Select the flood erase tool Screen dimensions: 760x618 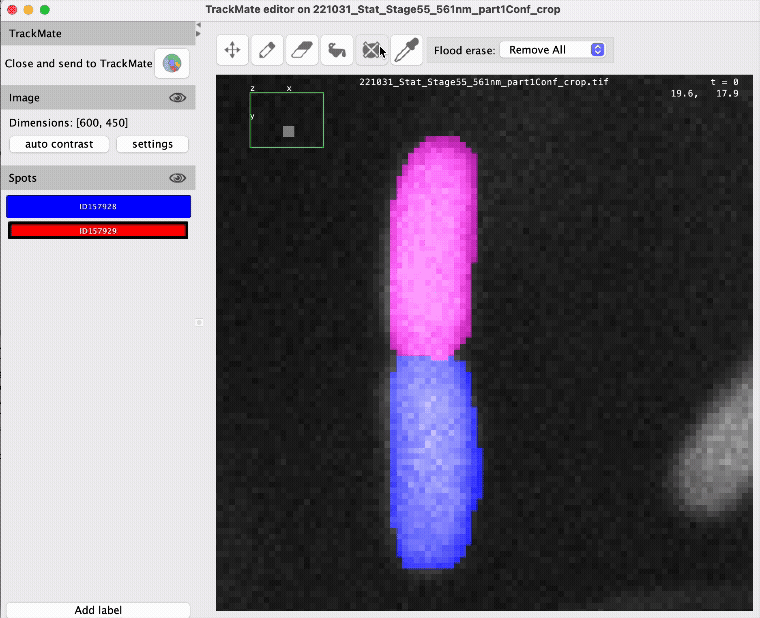[x=371, y=49]
